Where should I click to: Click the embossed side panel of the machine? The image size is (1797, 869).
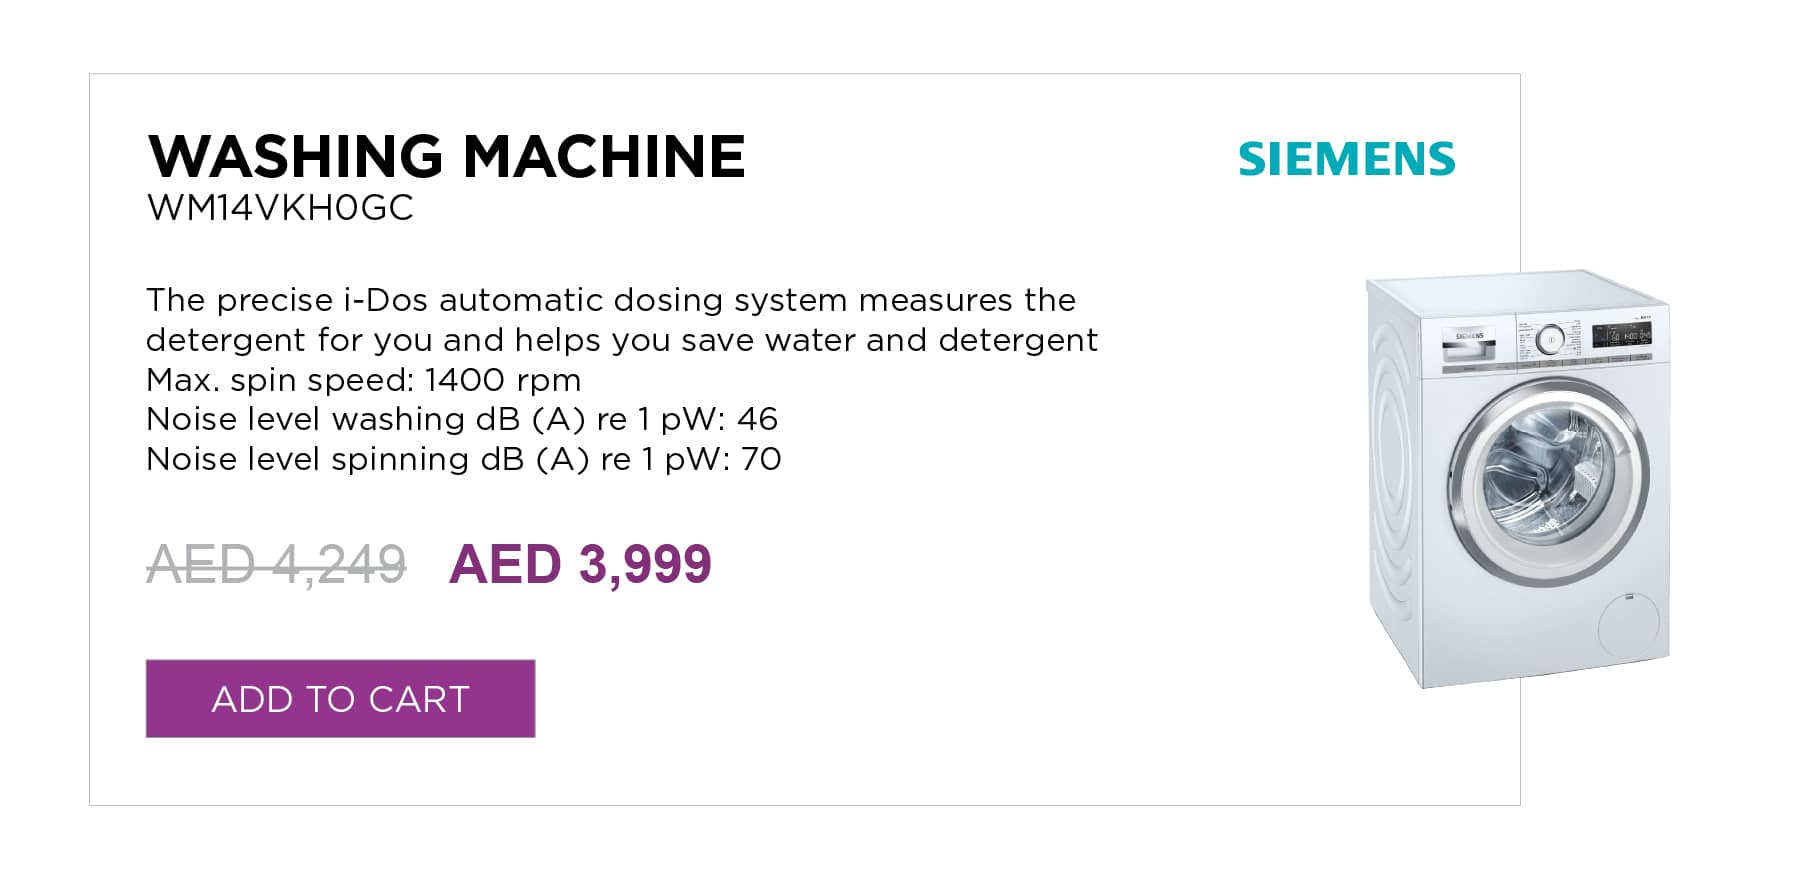coord(1396,480)
